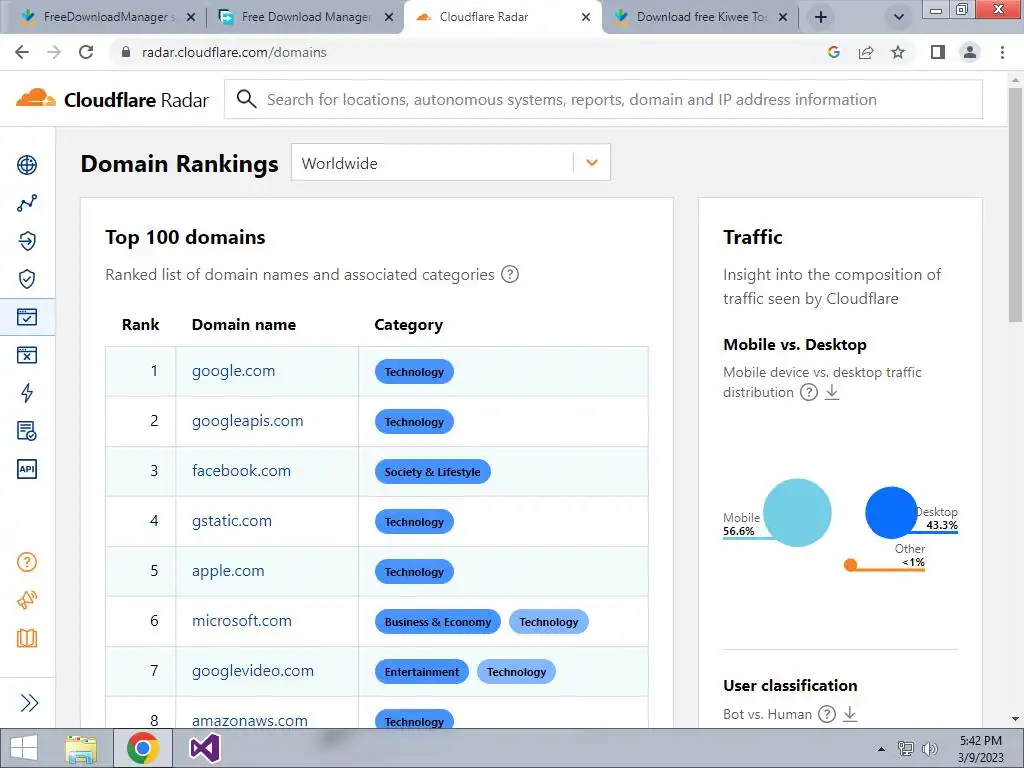Open the lightning bolt sidebar icon

pyautogui.click(x=27, y=393)
